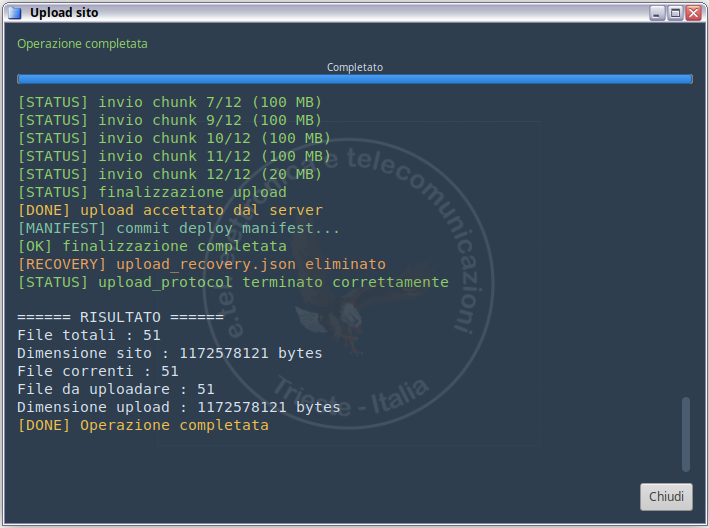Select log line 'invio chunk 12/12 (20 MB)'
709x528 pixels.
click(170, 174)
